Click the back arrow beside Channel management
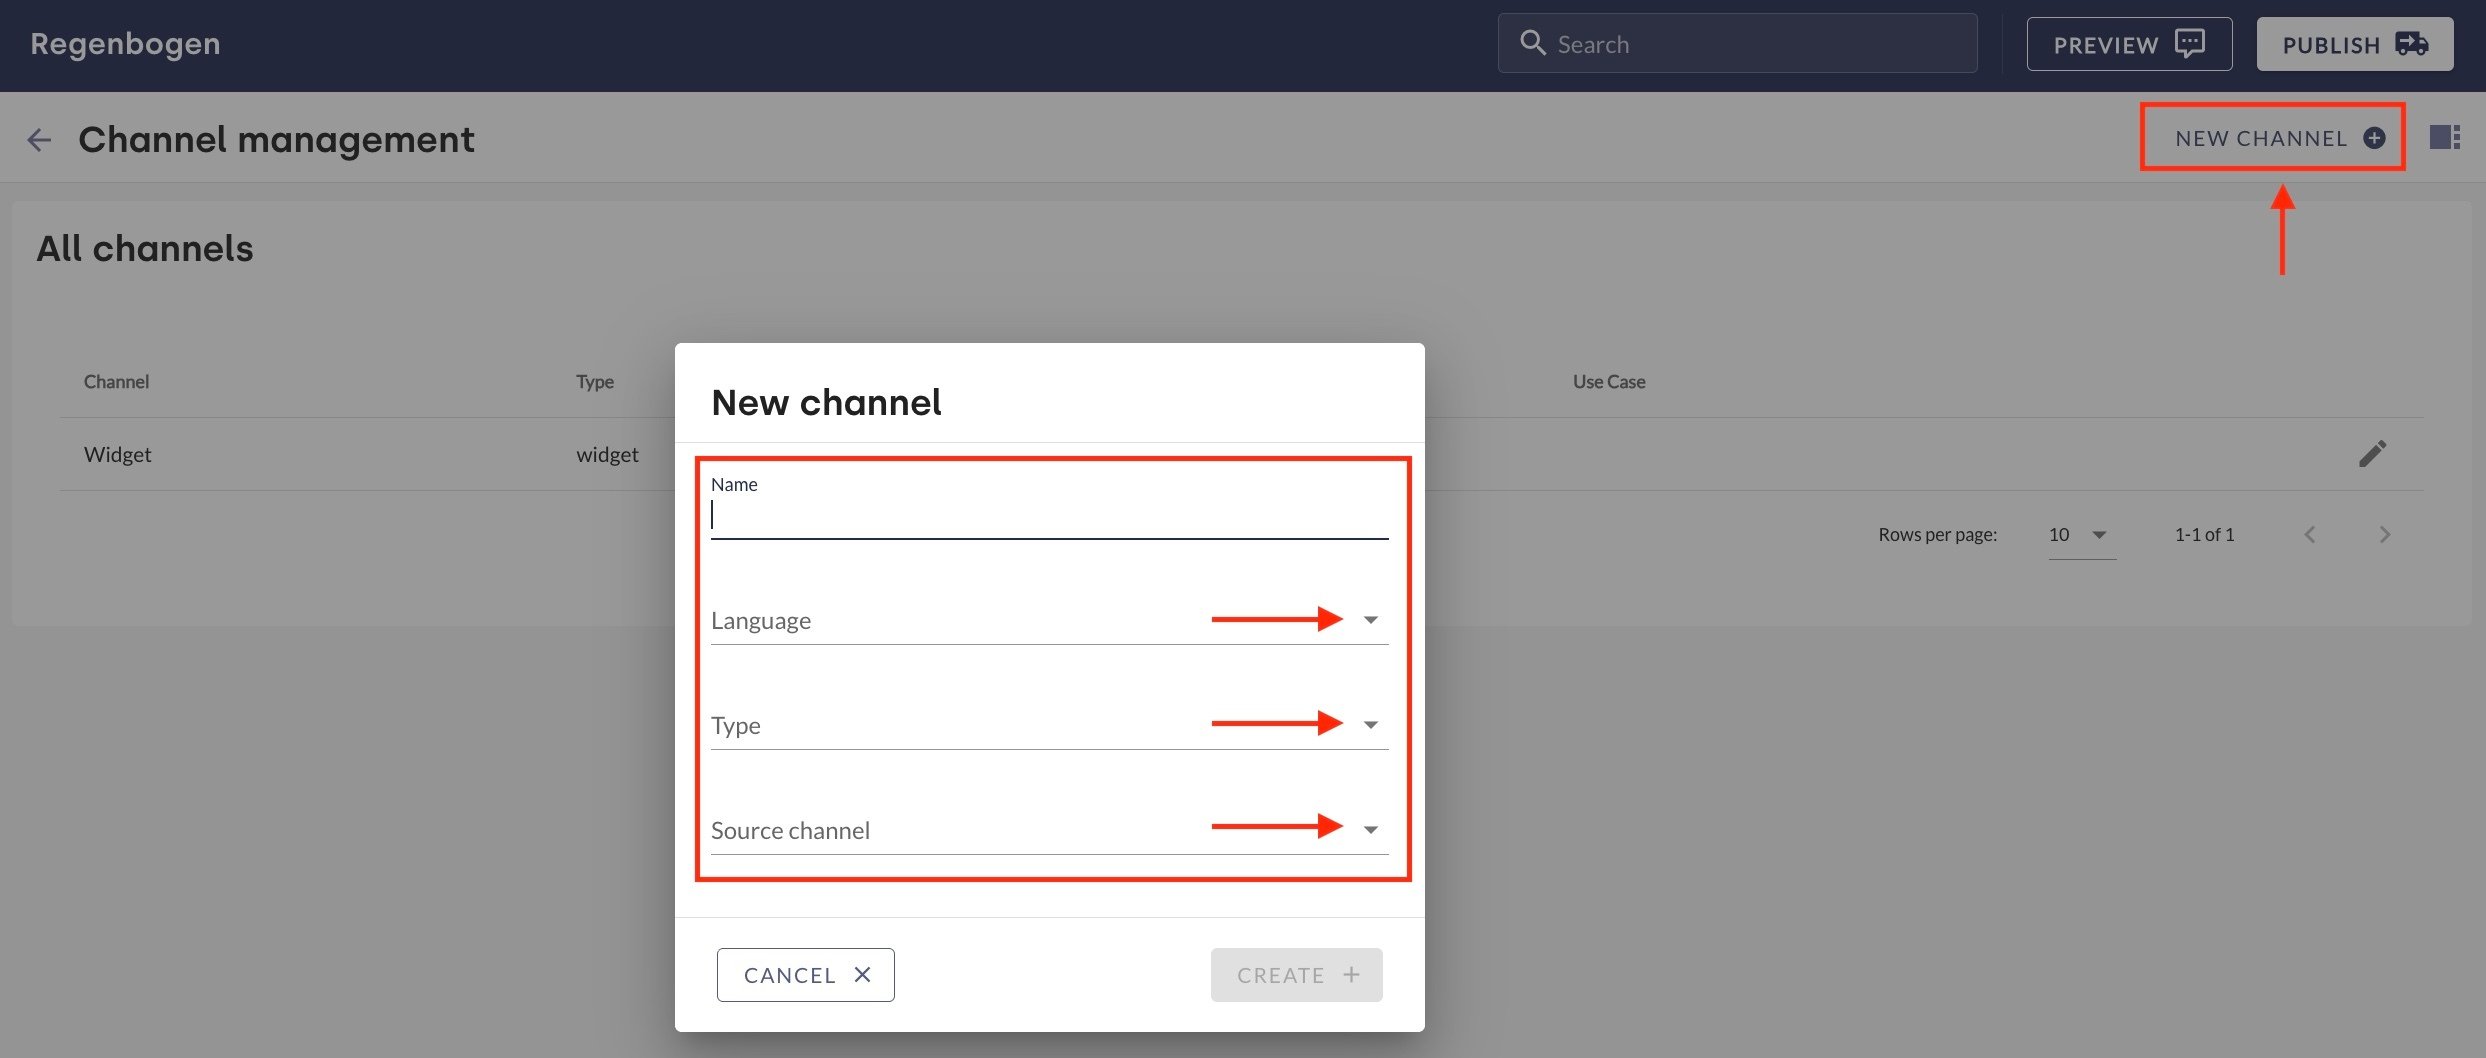Viewport: 2486px width, 1058px height. (x=39, y=140)
